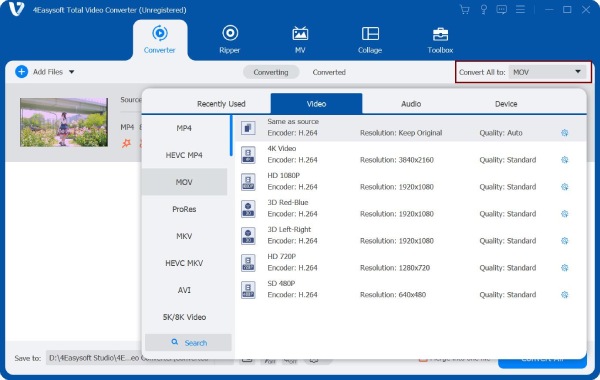600x380 pixels.
Task: Click the 3D Red-Blue preset icon
Action: click(248, 209)
